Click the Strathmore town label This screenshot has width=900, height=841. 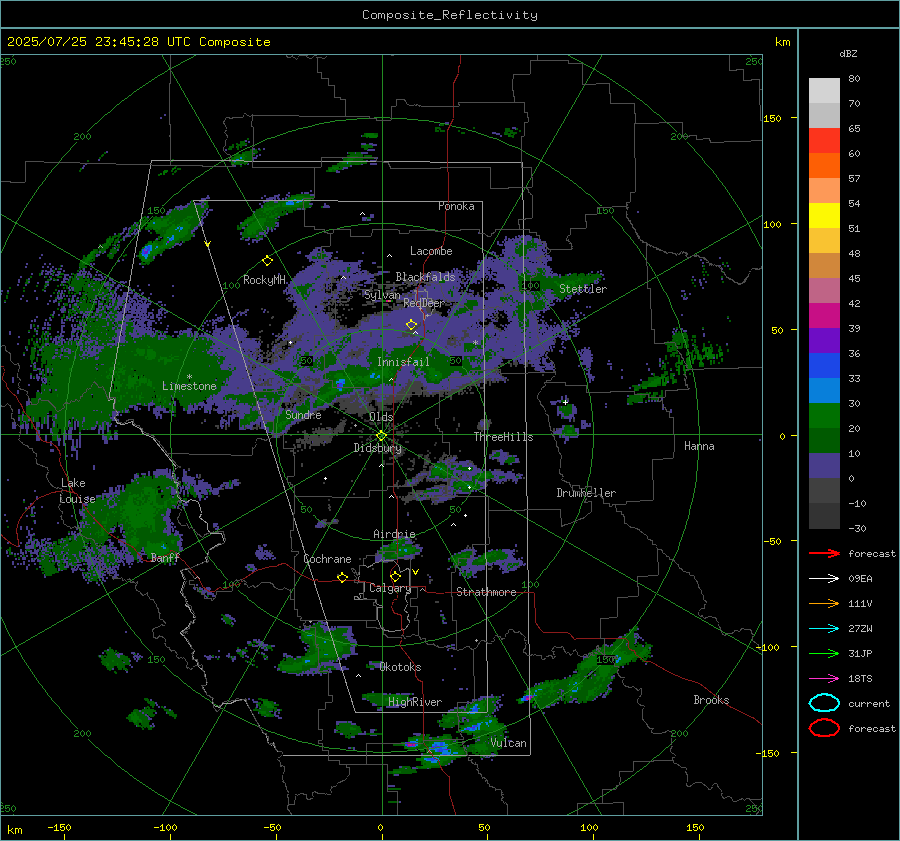pyautogui.click(x=486, y=592)
